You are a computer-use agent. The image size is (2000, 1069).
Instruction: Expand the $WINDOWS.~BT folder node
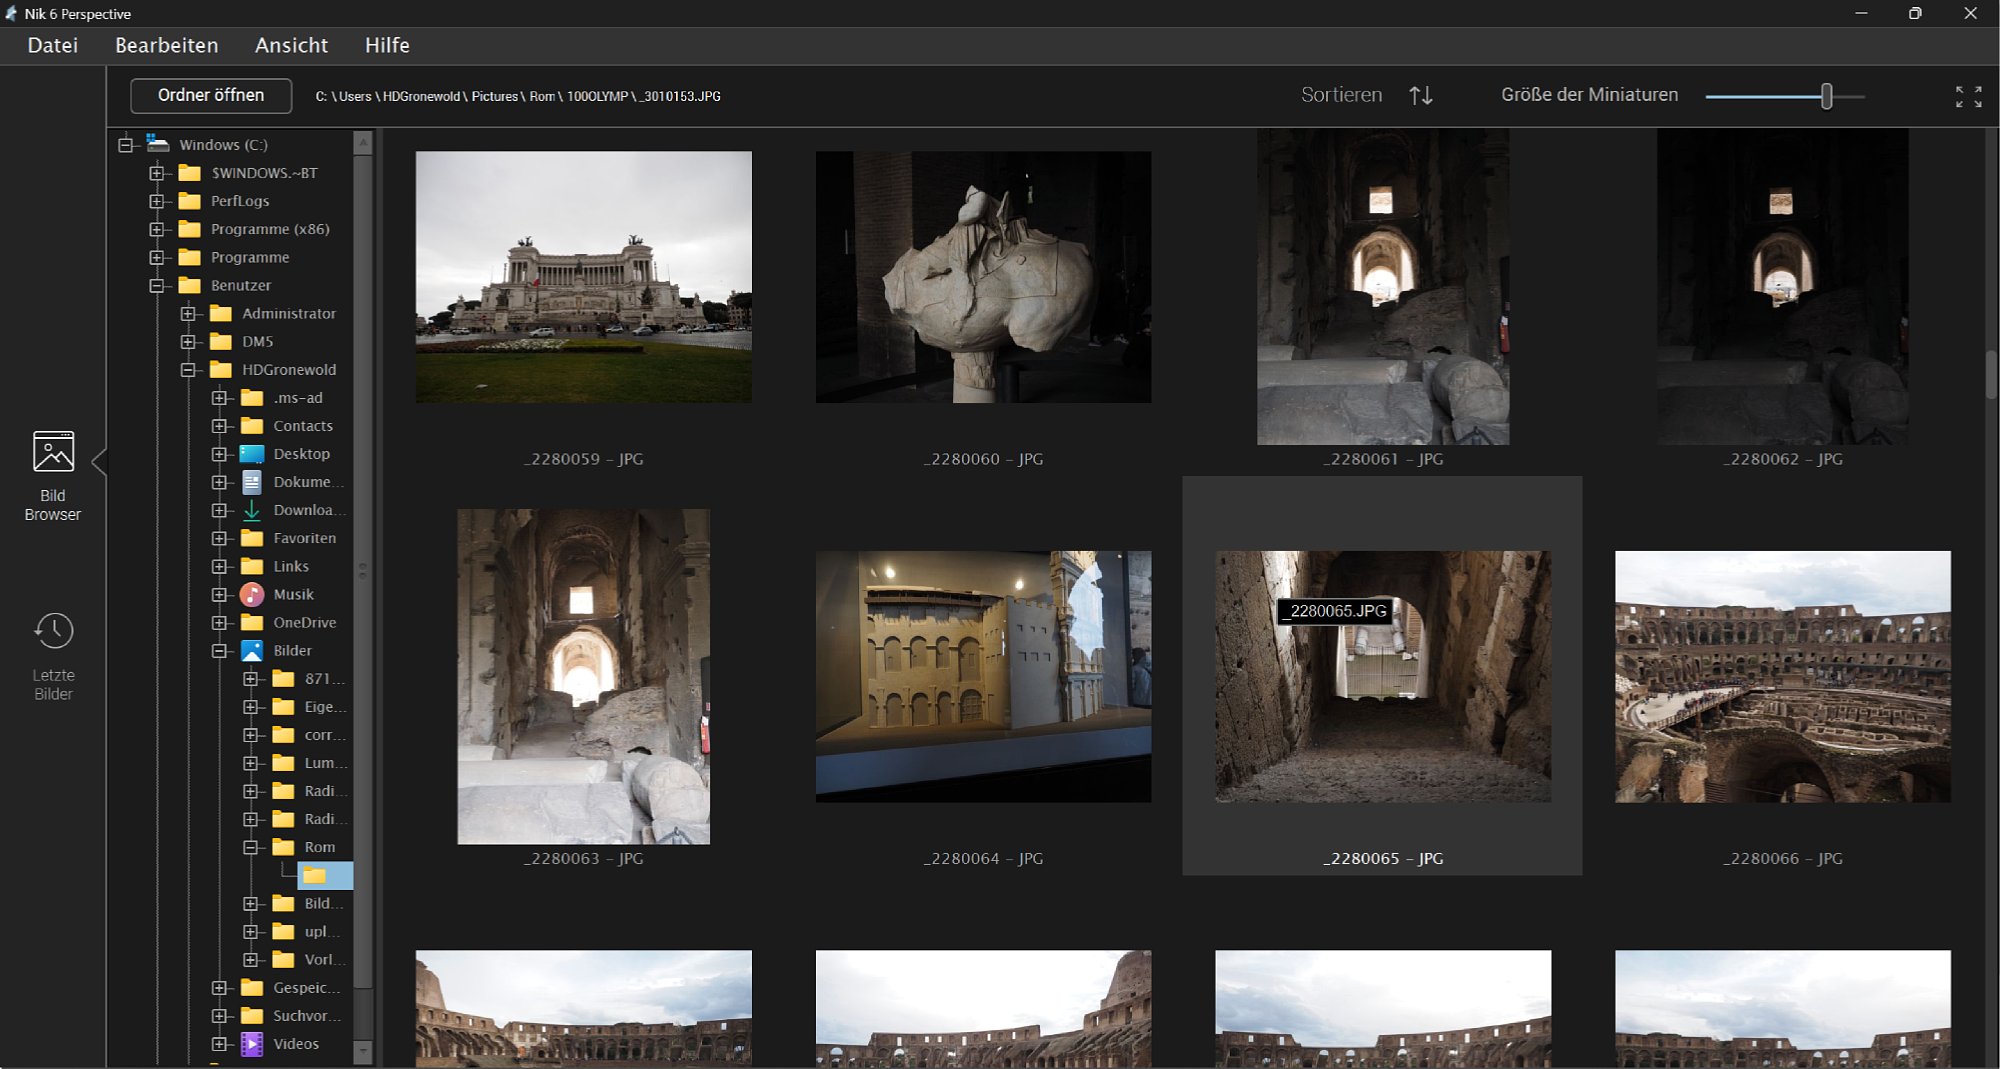[156, 173]
